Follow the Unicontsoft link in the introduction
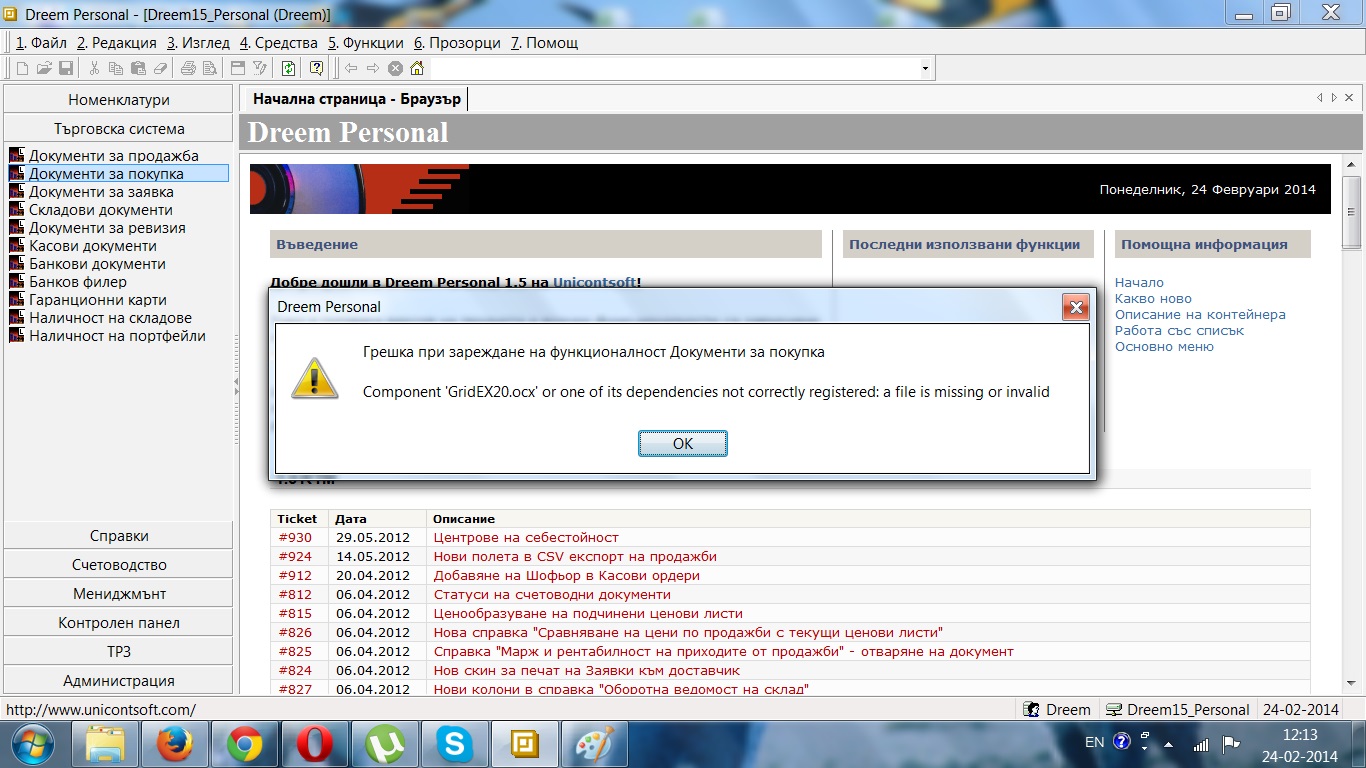This screenshot has height=768, width=1366. [594, 283]
